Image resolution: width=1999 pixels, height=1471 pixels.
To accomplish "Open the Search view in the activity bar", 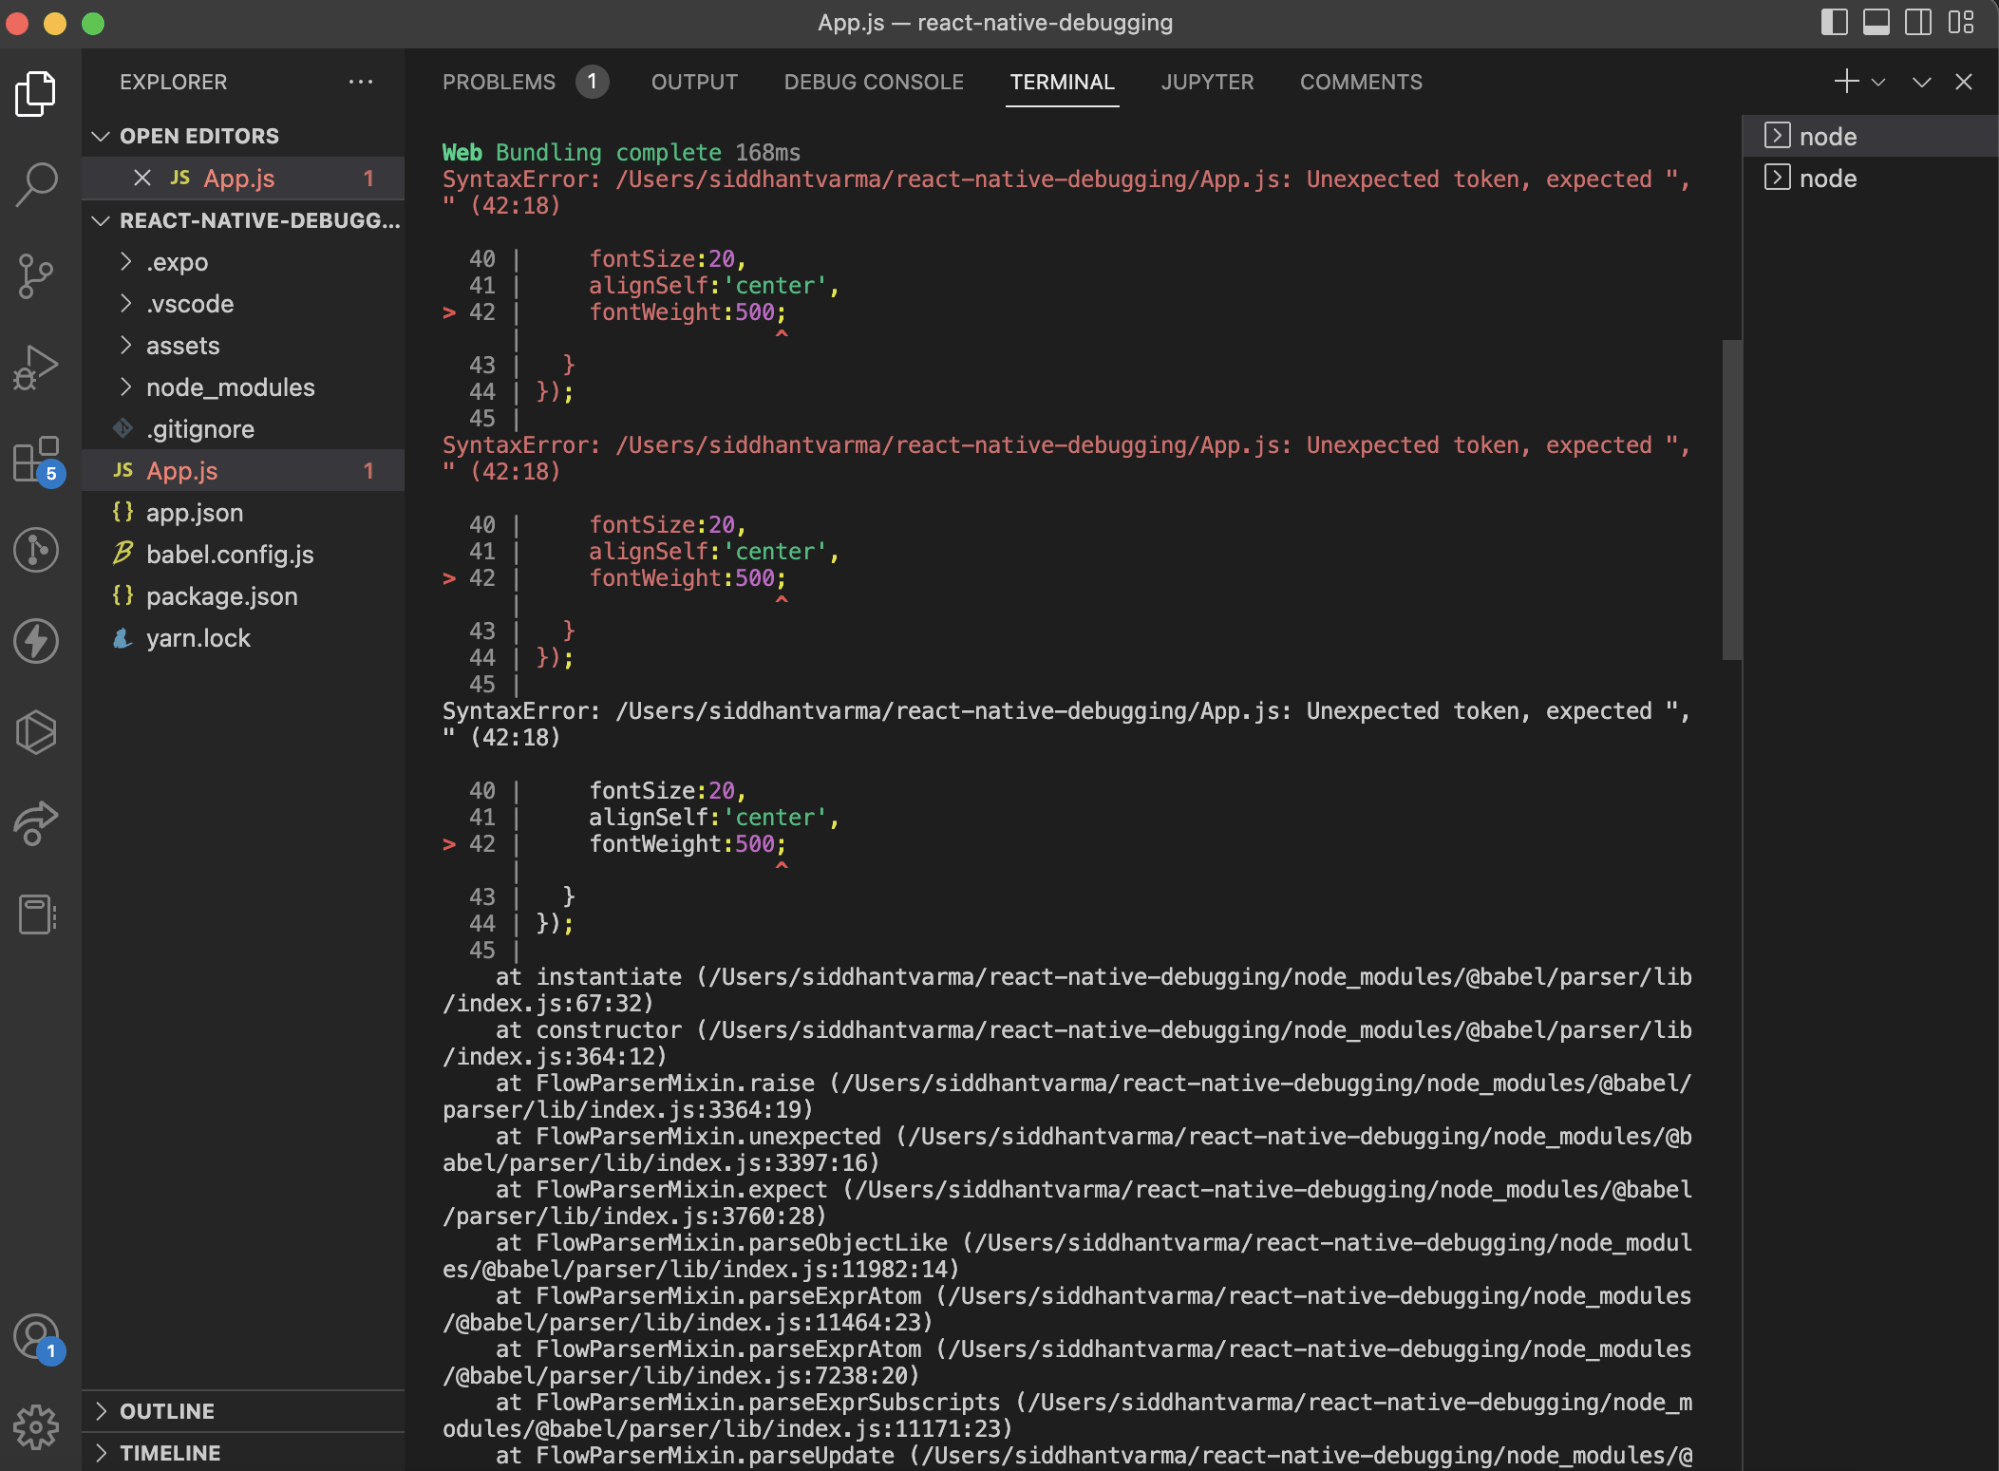I will pos(36,182).
